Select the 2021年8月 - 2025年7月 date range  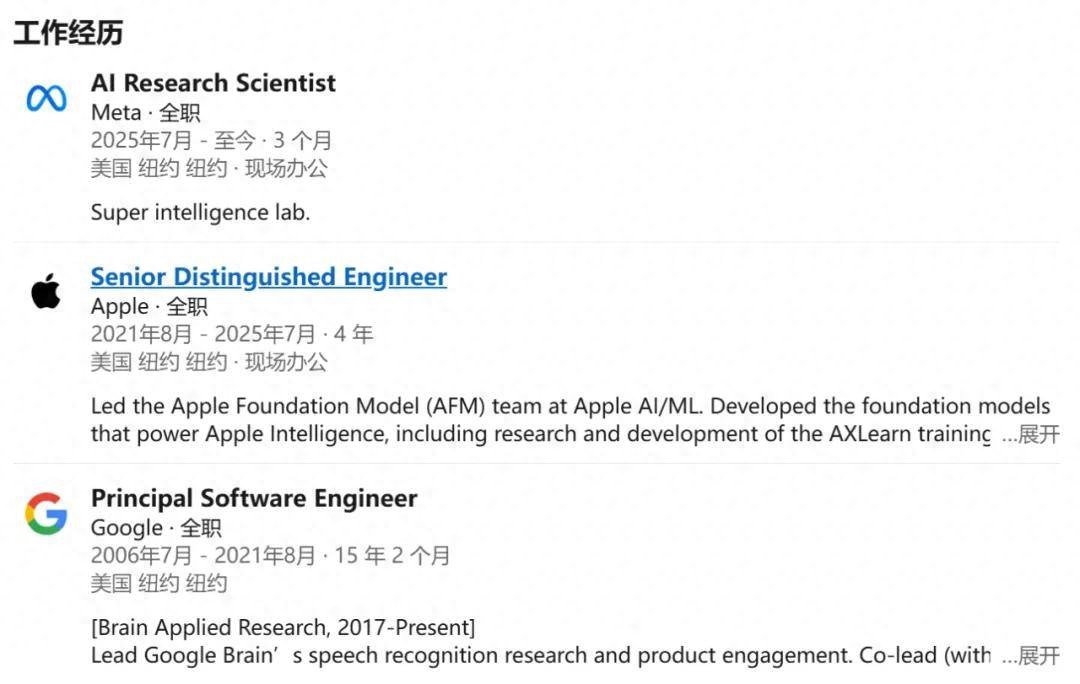tap(231, 334)
